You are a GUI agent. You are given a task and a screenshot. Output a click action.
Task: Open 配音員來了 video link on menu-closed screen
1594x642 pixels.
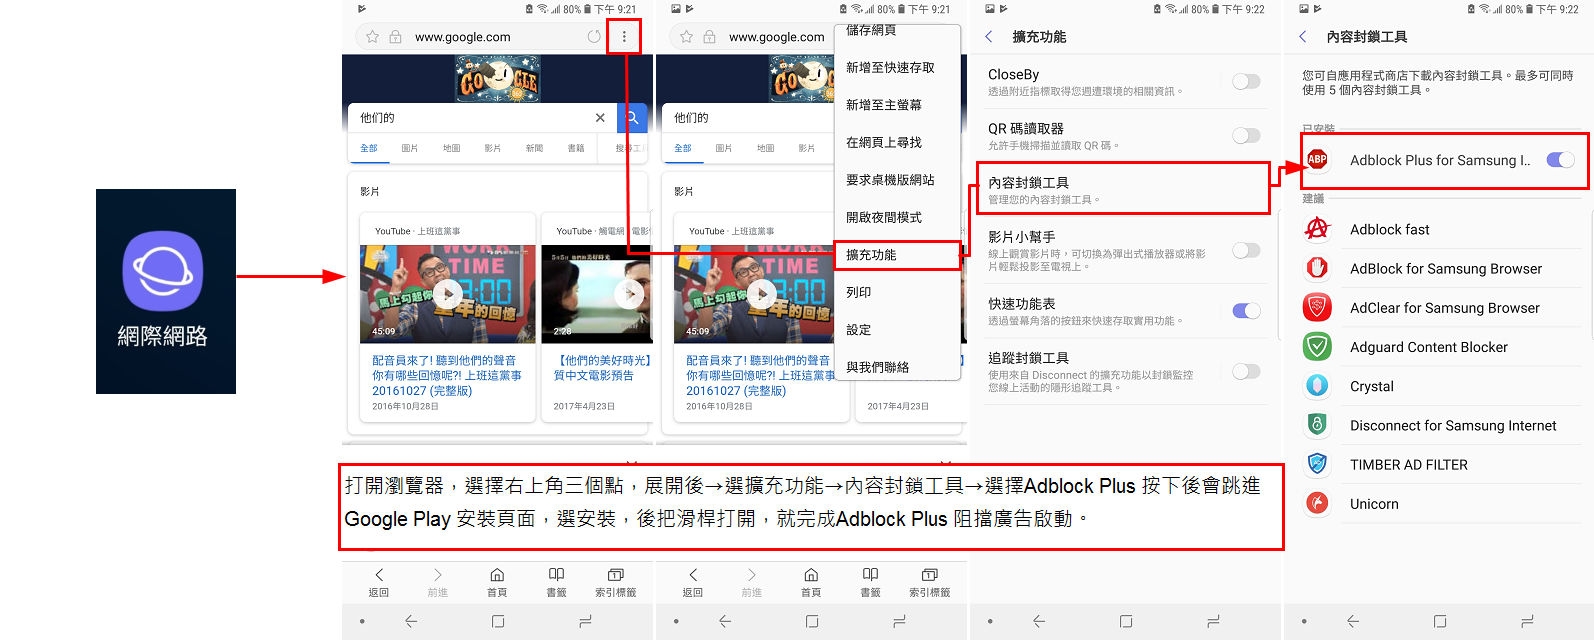[447, 375]
